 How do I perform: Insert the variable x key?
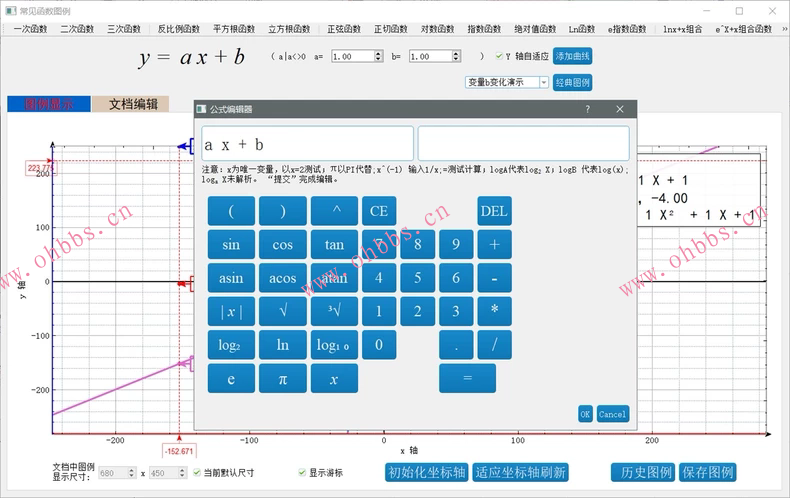pos(335,379)
